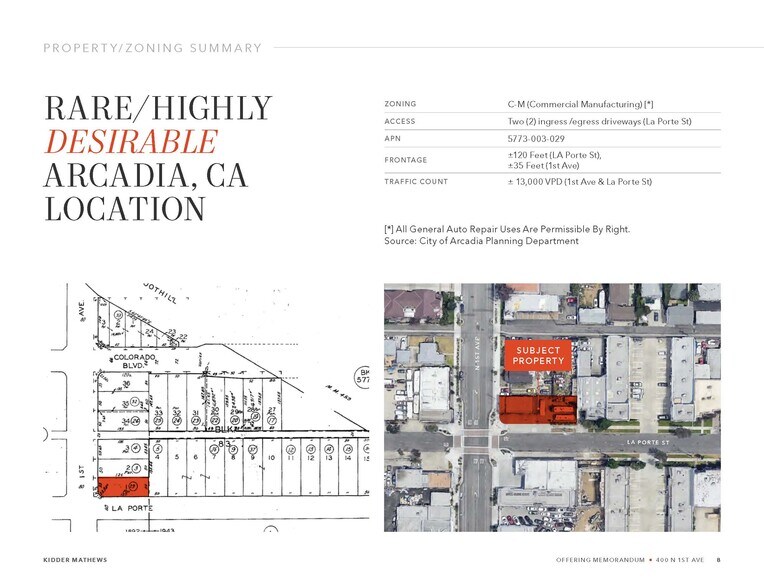The image size is (764, 588).
Task: Click the LOCATION heading word
Action: 125,209
